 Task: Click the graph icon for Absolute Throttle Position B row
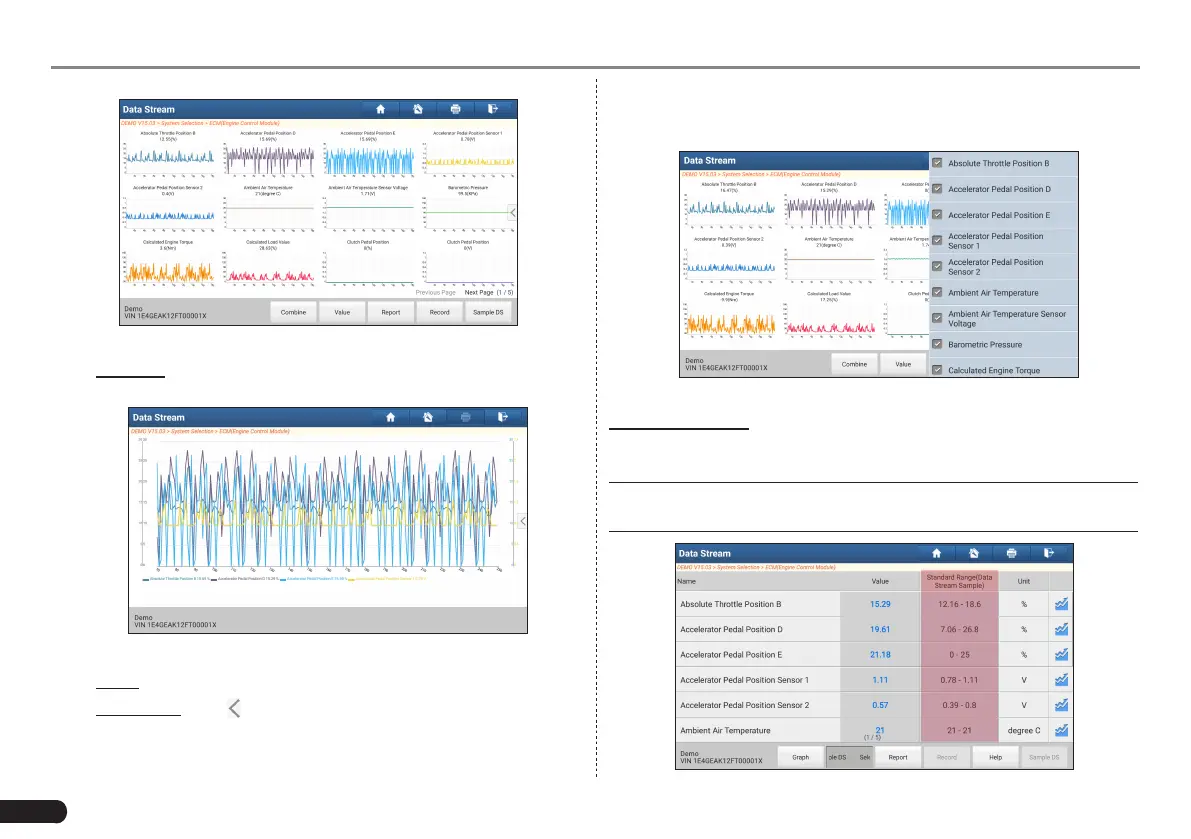(1061, 604)
